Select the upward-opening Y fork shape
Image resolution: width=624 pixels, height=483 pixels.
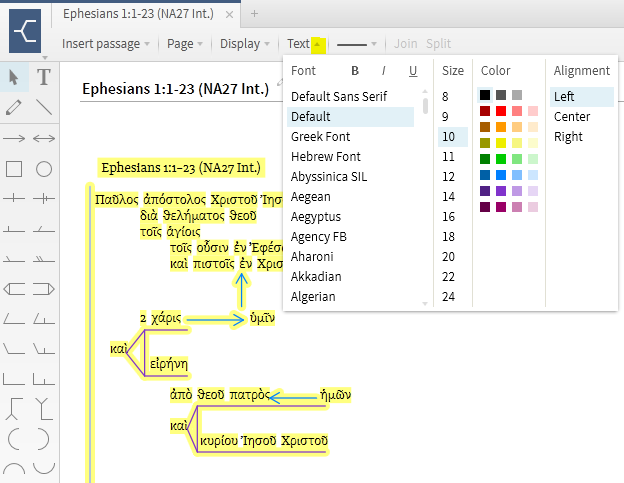[x=44, y=408]
